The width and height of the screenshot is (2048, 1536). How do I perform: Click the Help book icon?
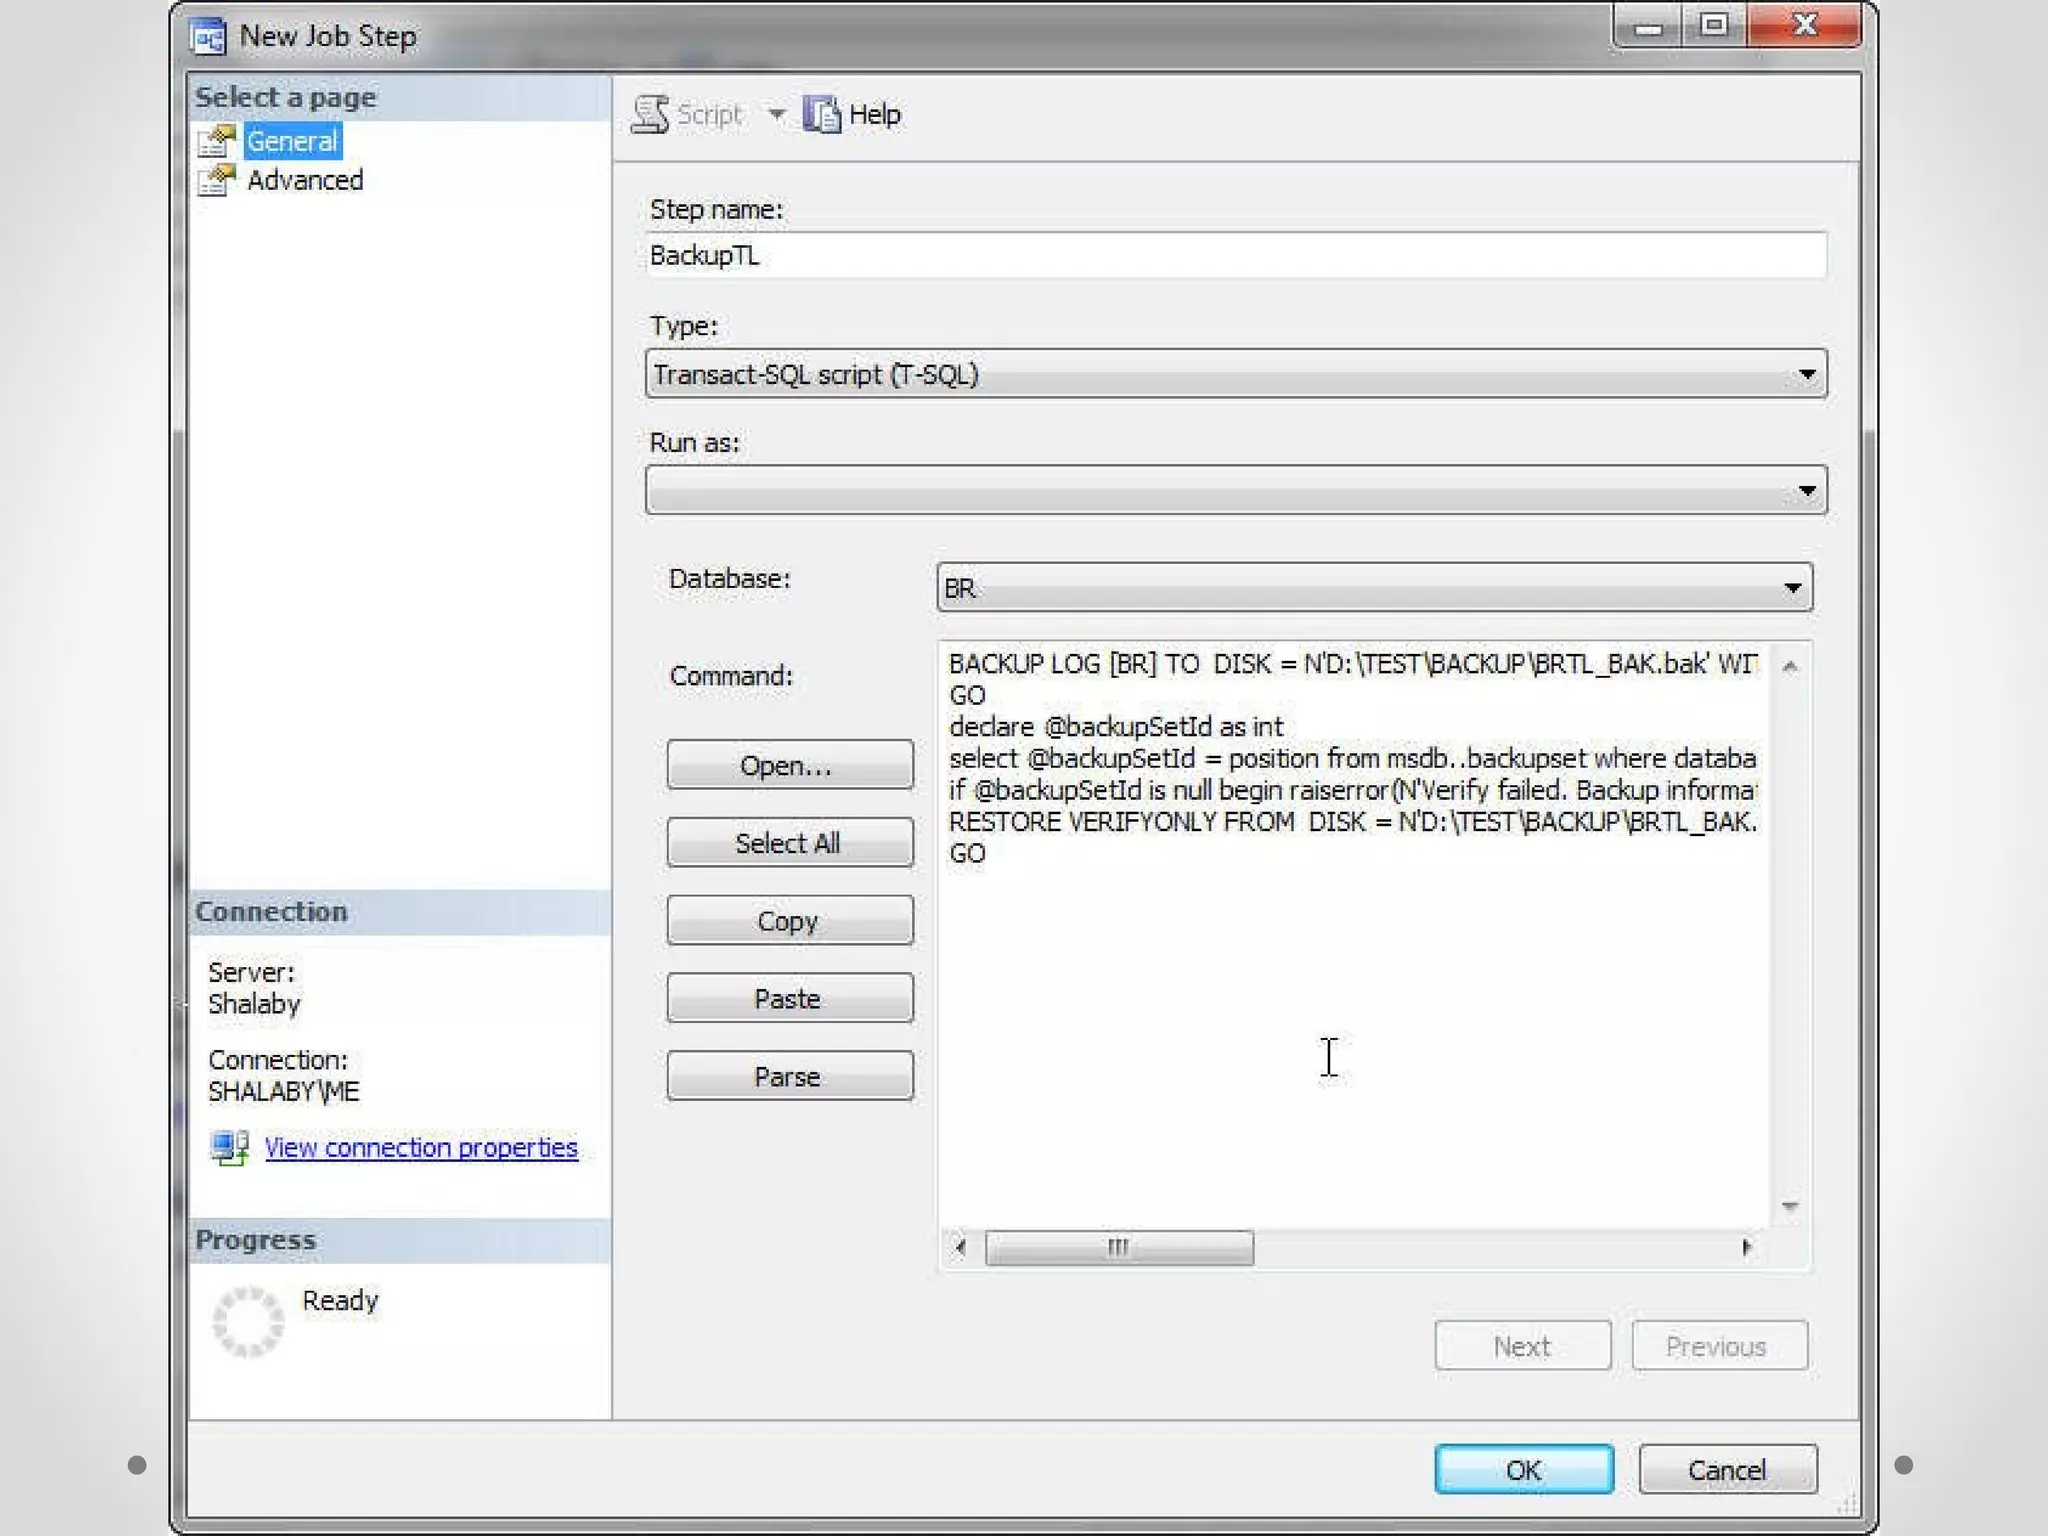point(822,114)
